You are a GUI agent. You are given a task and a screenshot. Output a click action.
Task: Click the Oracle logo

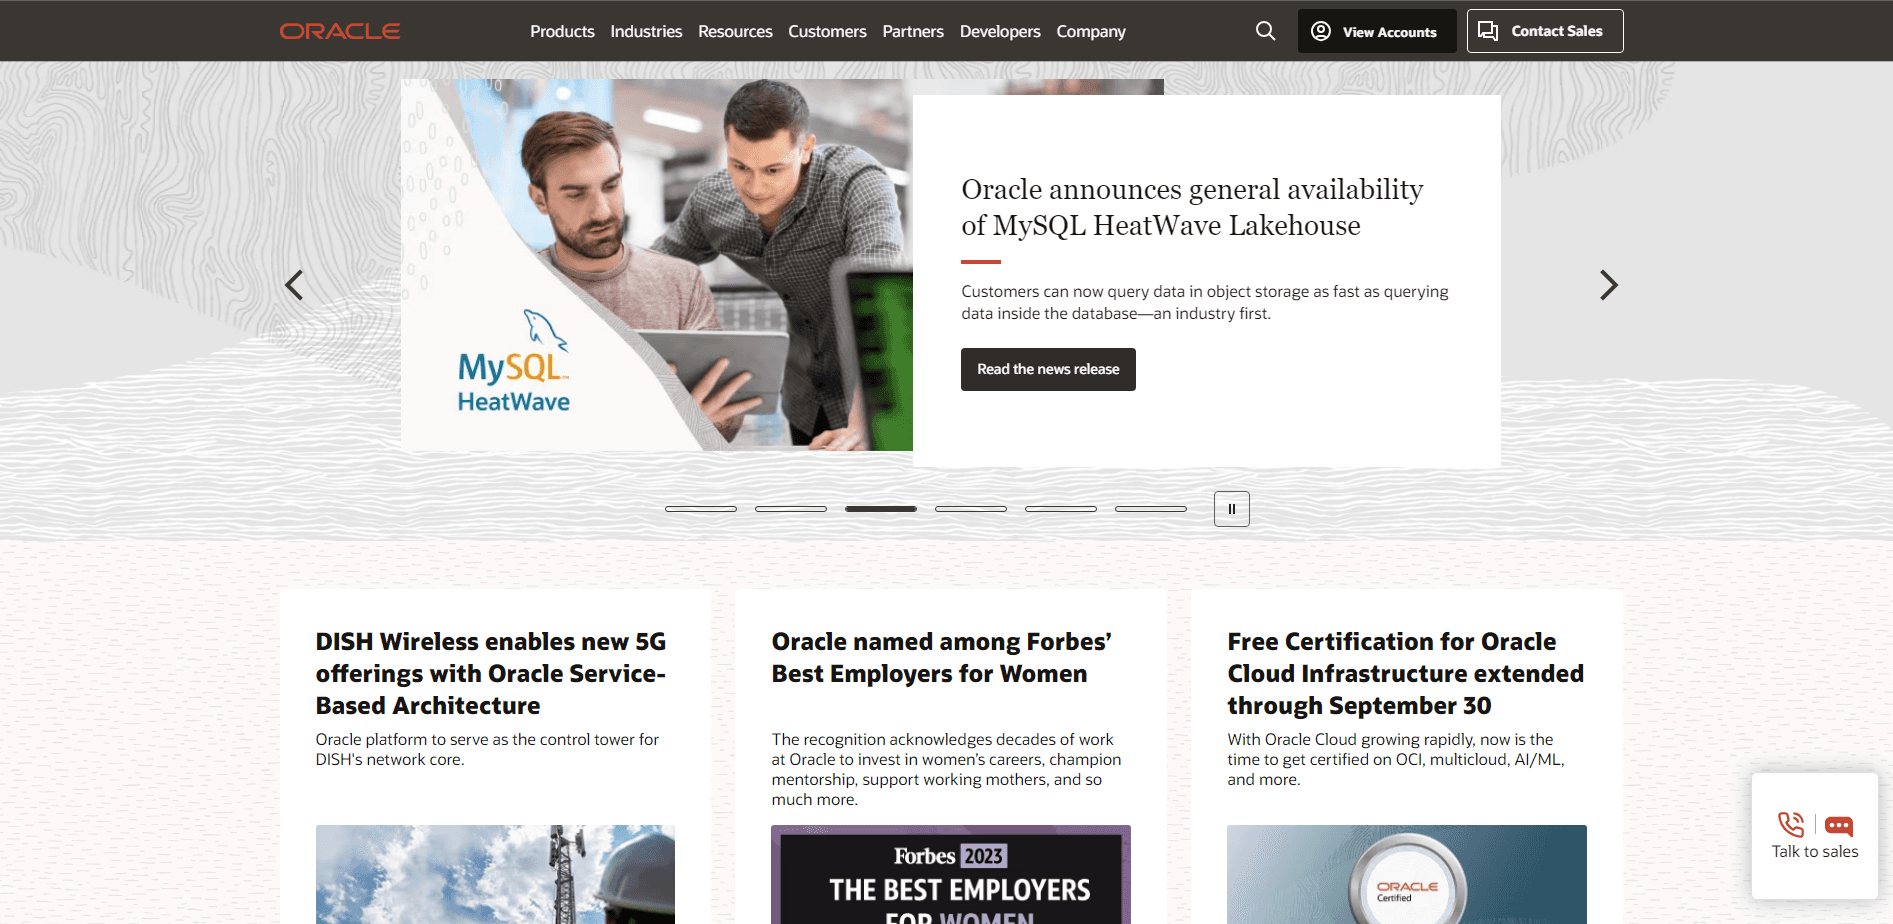coord(340,31)
